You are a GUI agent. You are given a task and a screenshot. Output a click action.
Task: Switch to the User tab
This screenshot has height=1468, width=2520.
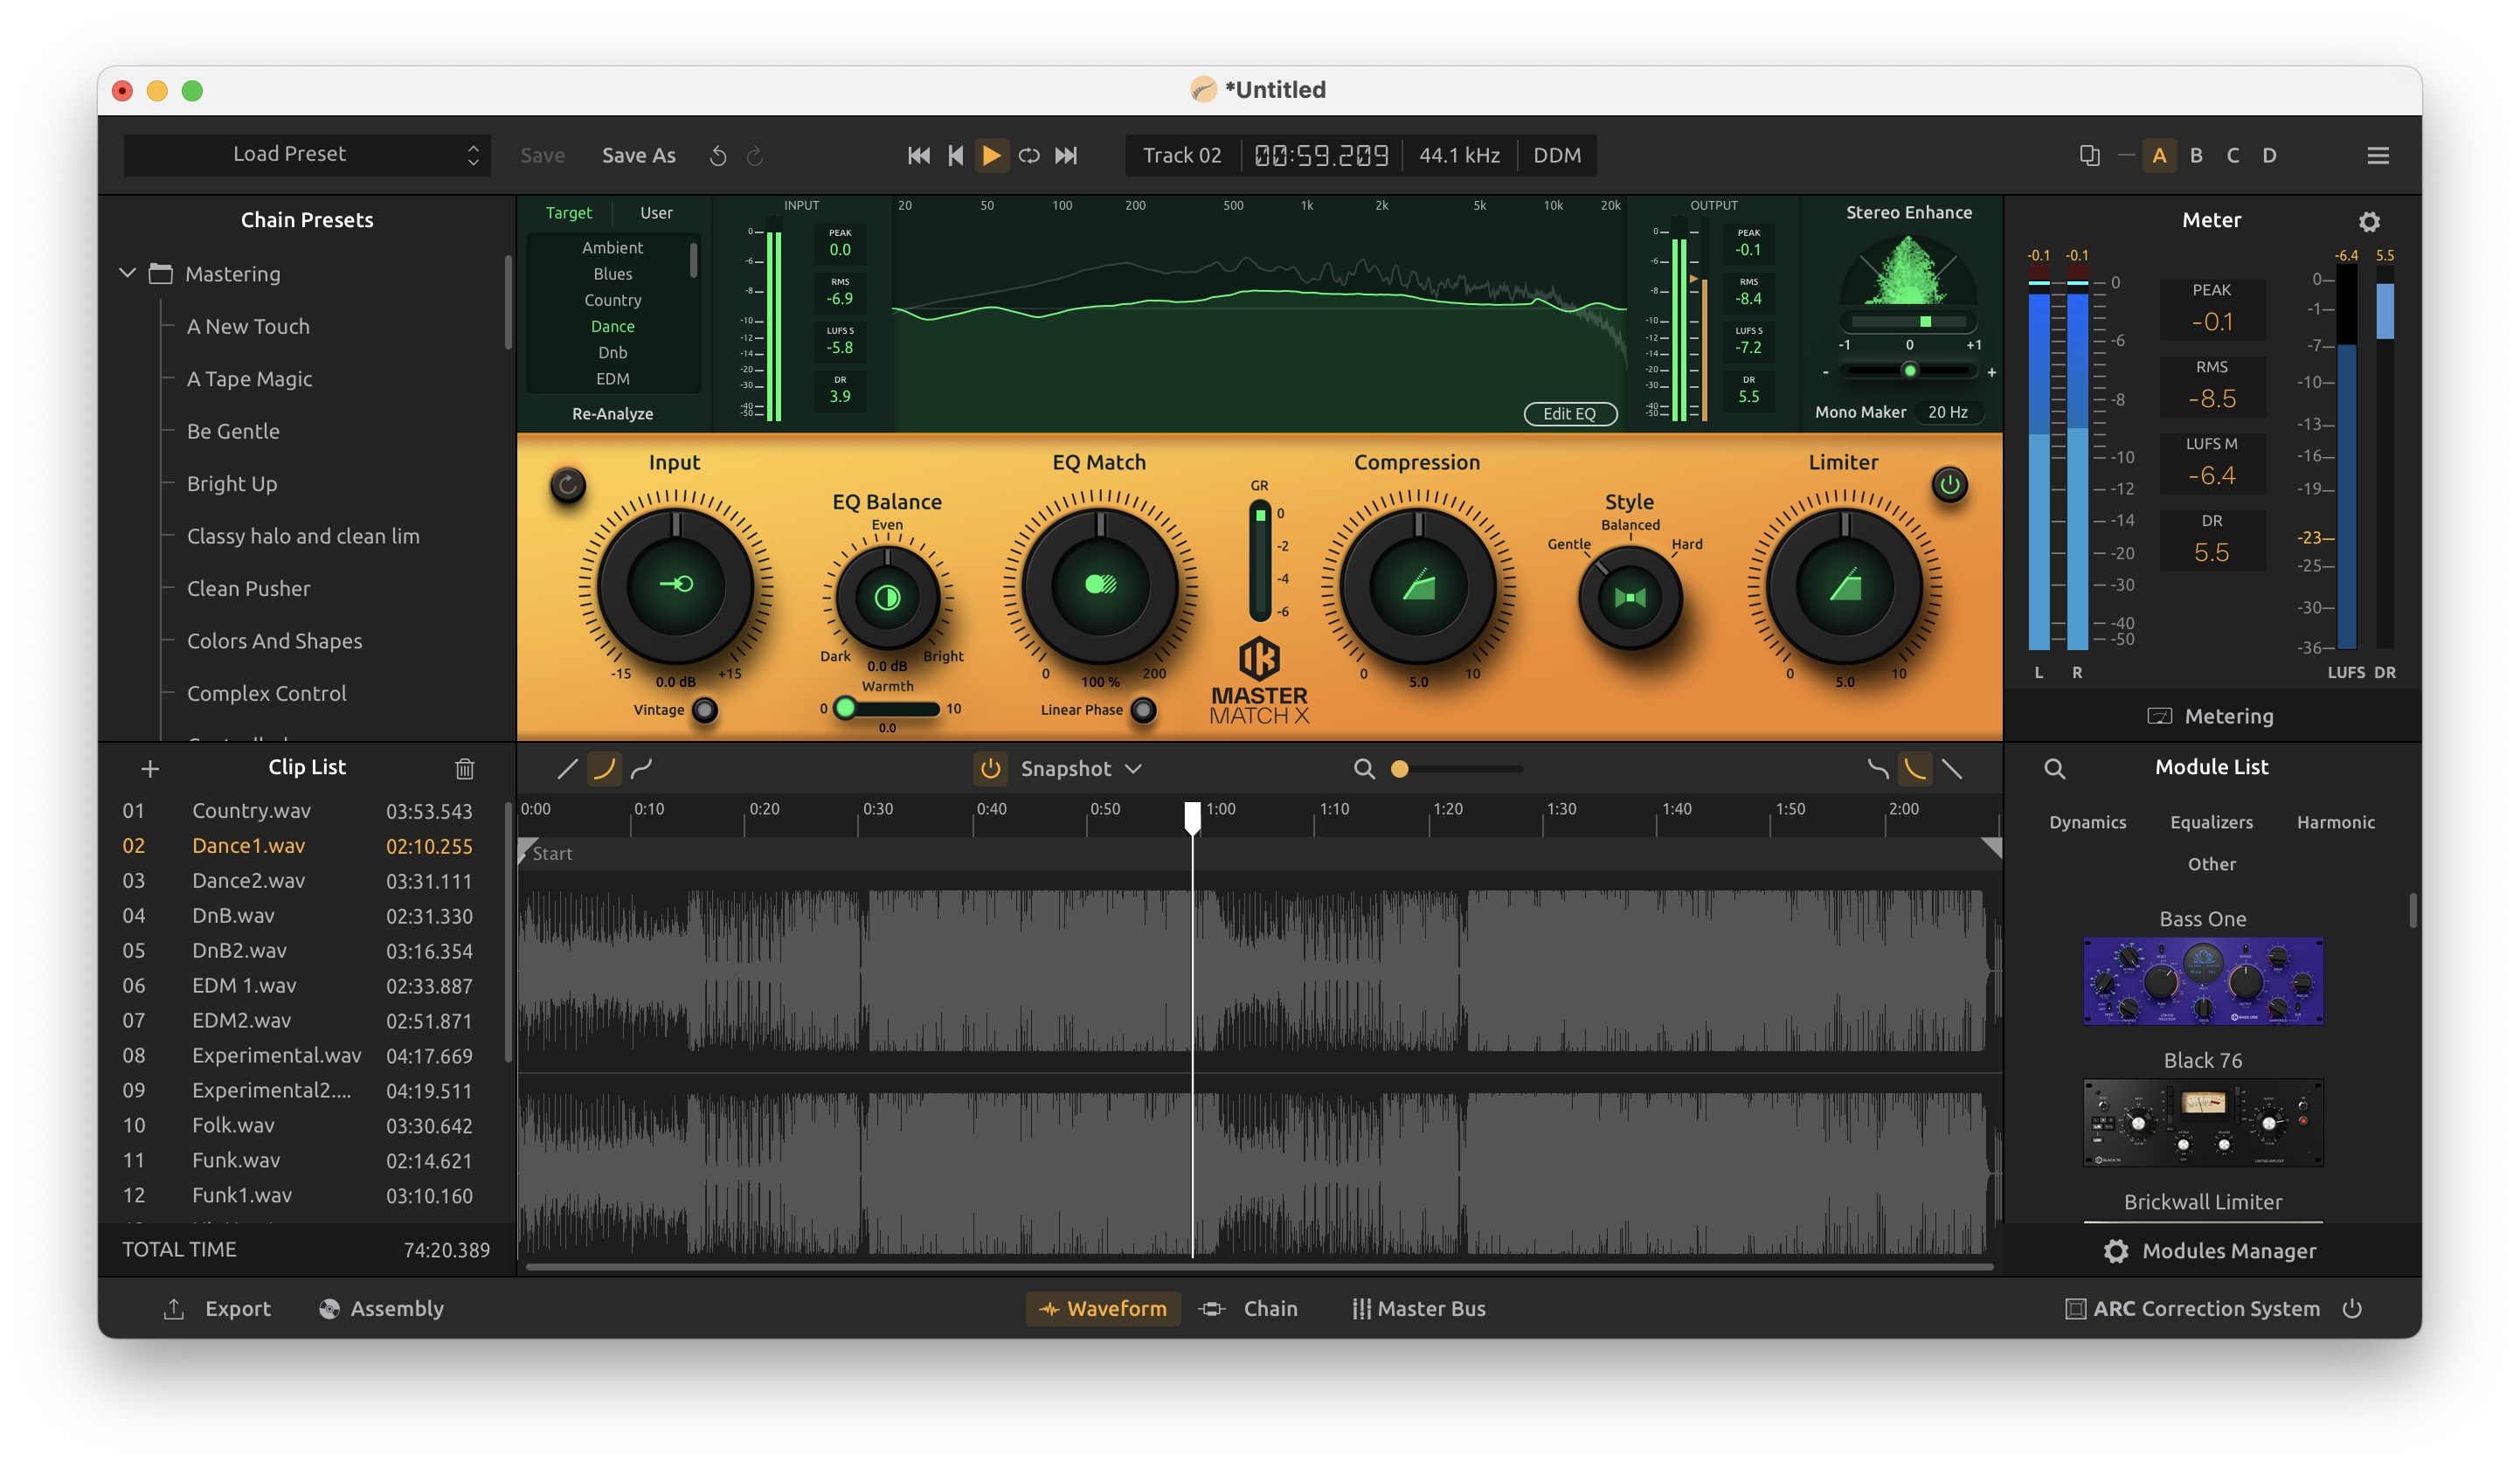point(656,213)
